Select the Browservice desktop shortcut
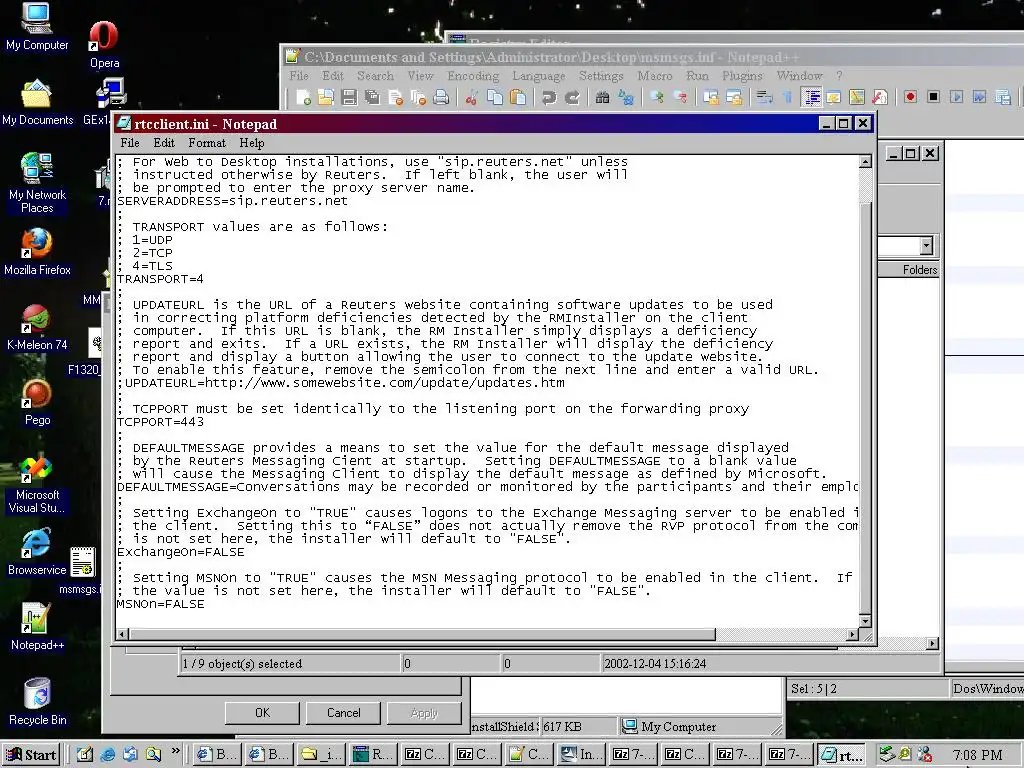The height and width of the screenshot is (768, 1024). (x=37, y=552)
